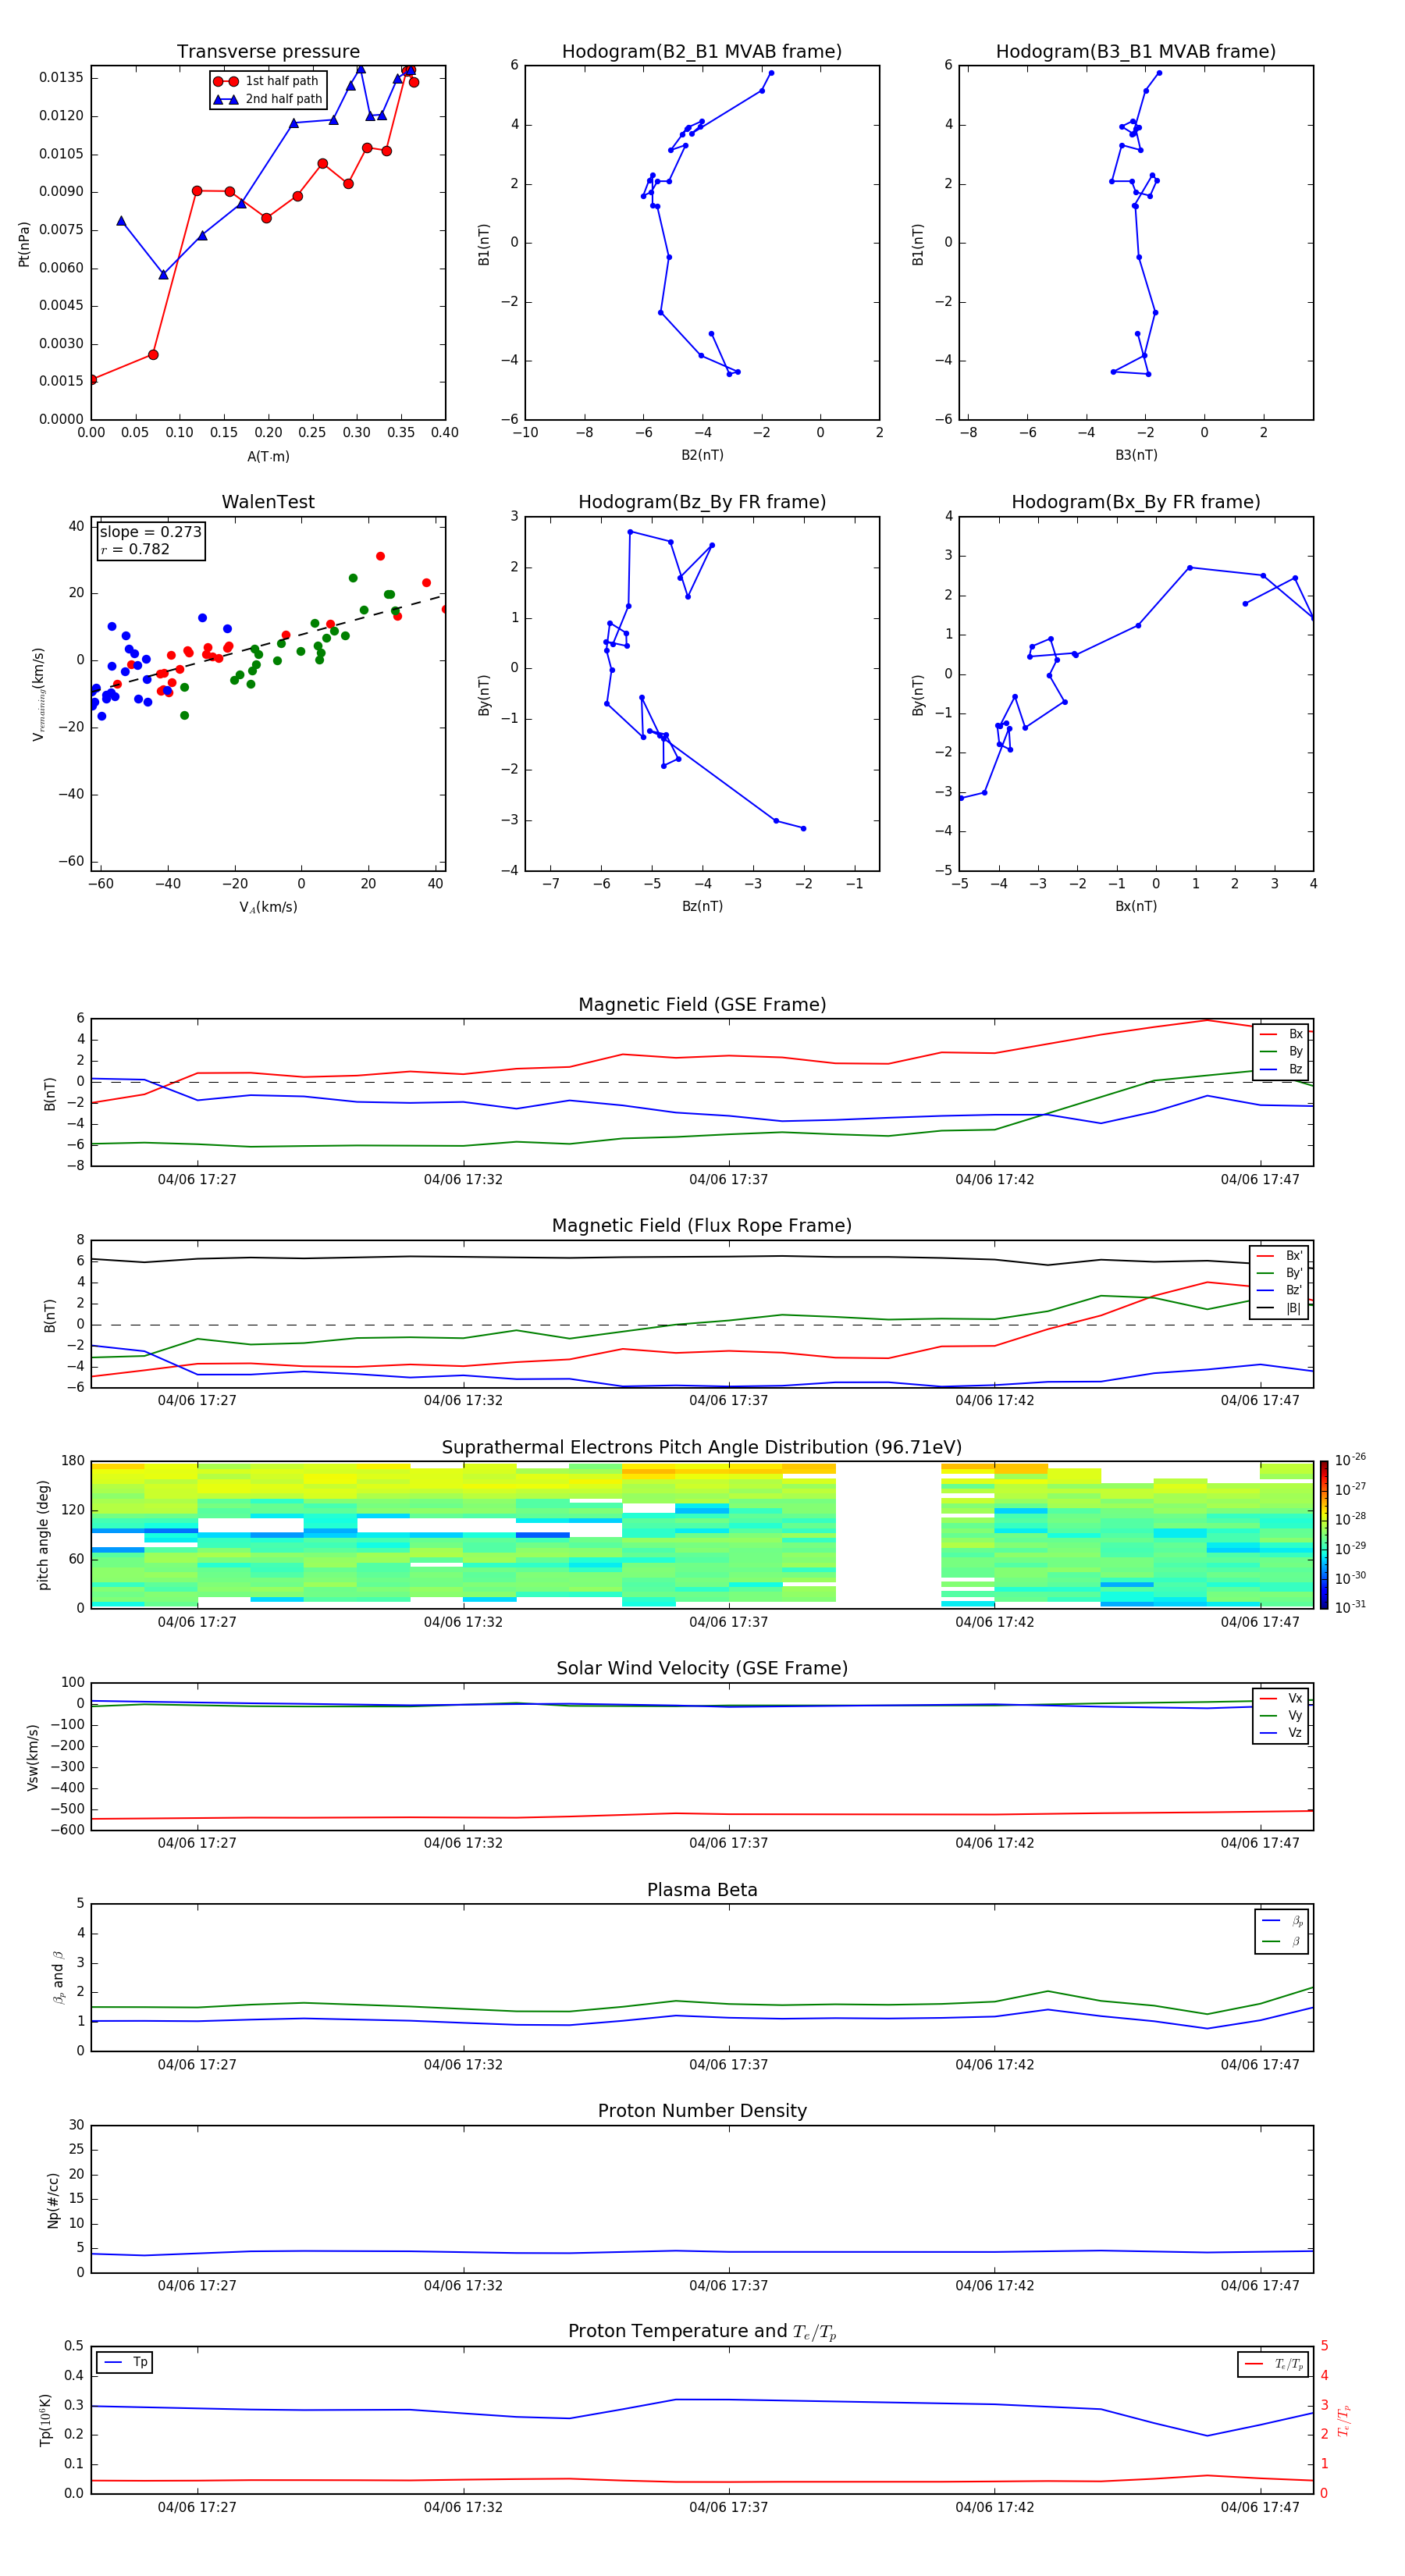
Task: Click the 'Plasma Beta' title
Action: pos(702,1890)
